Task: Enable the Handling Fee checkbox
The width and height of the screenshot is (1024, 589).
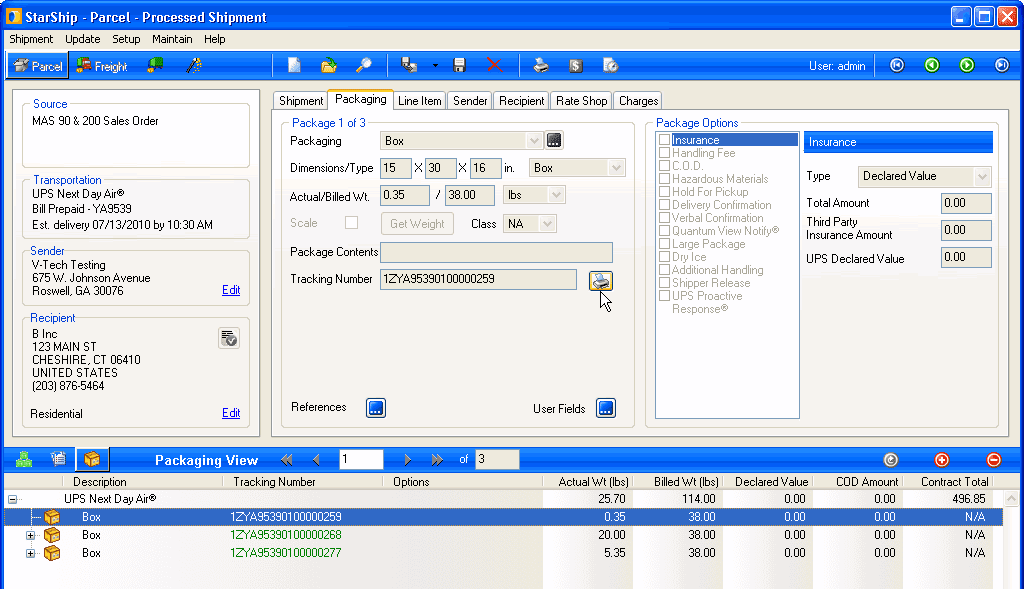Action: (x=664, y=153)
